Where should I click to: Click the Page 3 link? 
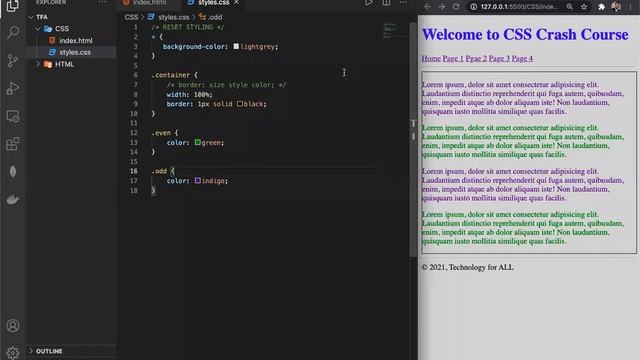coord(499,58)
